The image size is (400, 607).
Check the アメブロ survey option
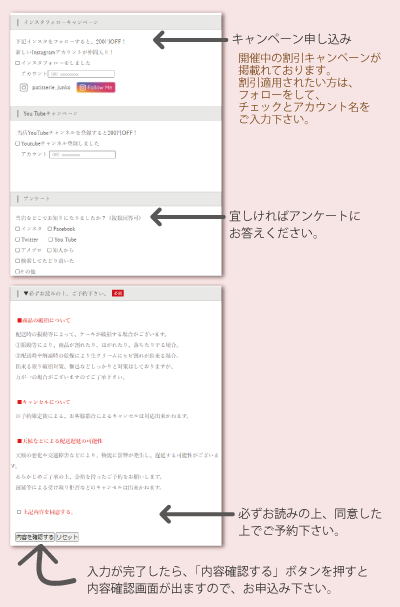pyautogui.click(x=17, y=250)
